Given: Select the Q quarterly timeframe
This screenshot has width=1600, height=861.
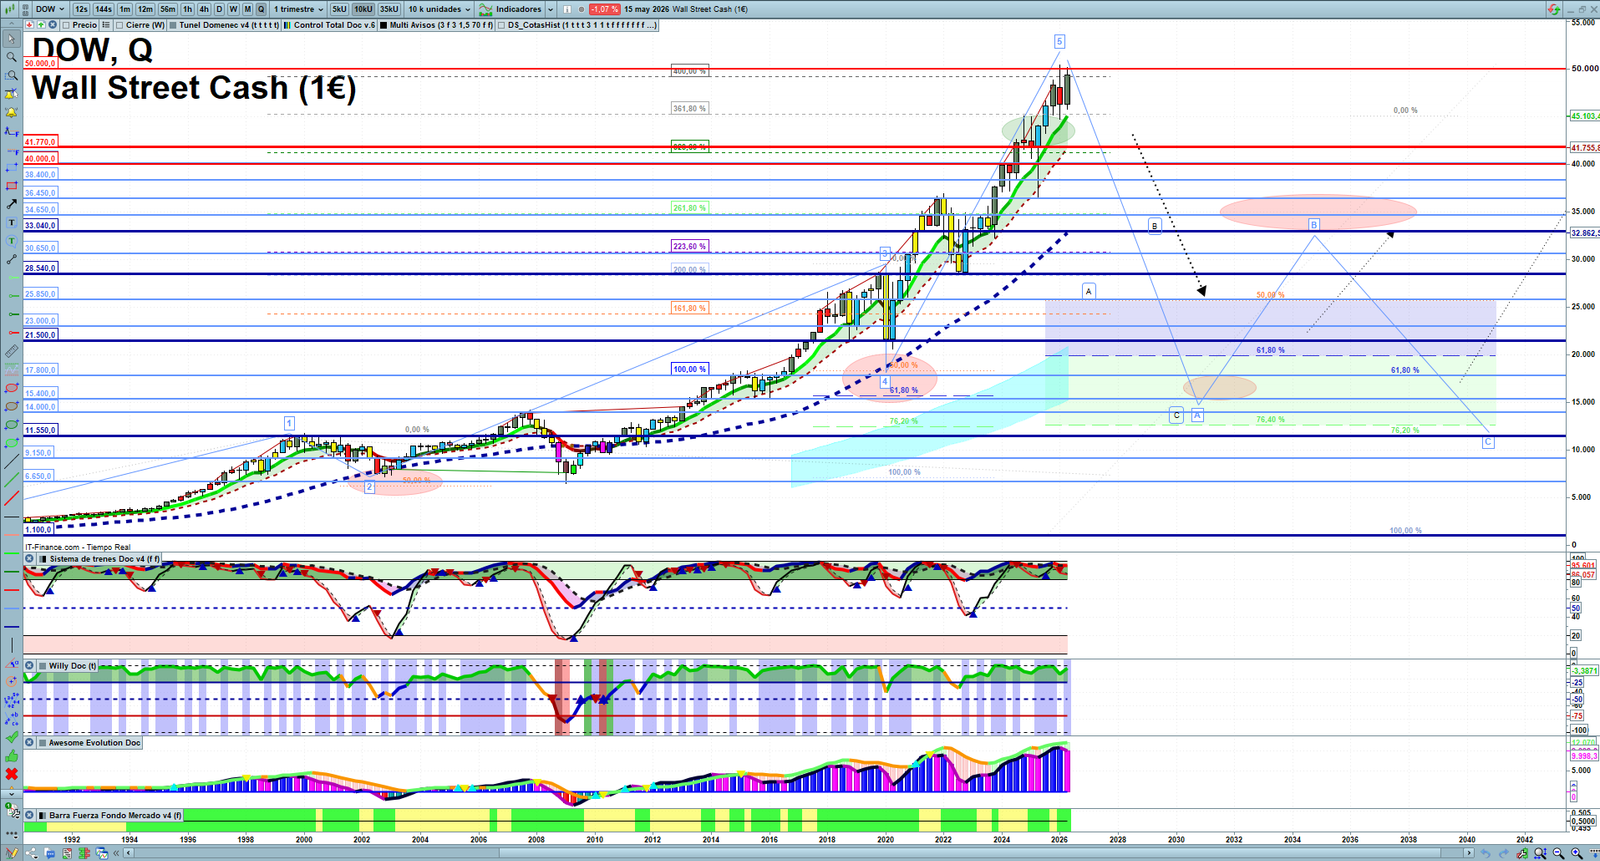Looking at the screenshot, I should point(261,9).
